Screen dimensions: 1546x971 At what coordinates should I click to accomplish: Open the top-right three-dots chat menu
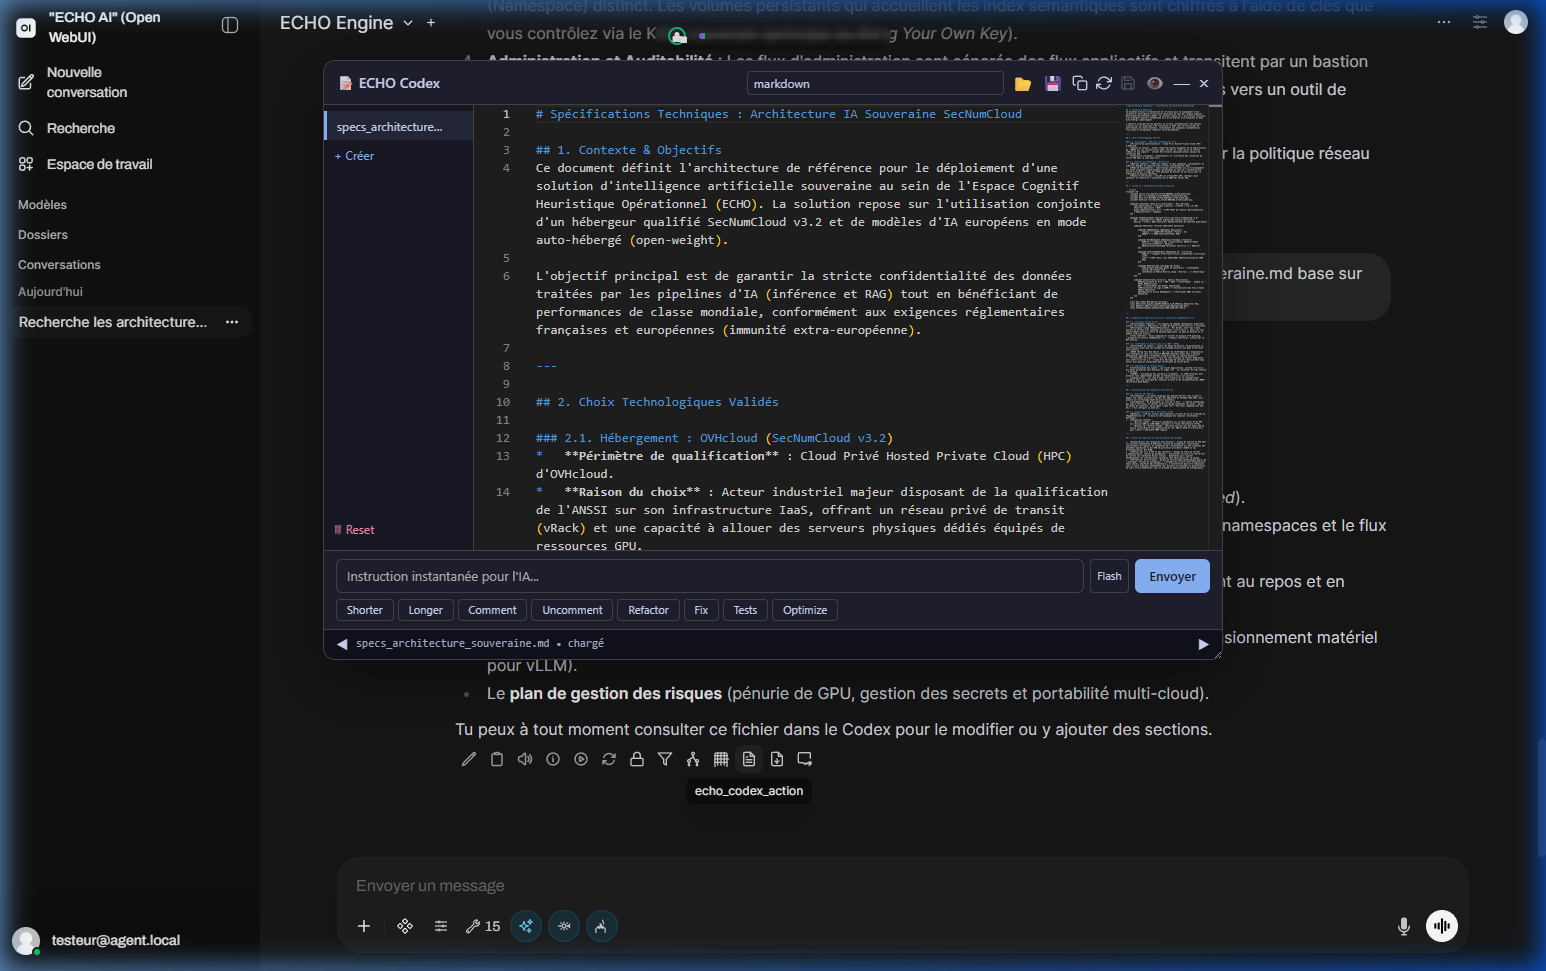point(1444,22)
